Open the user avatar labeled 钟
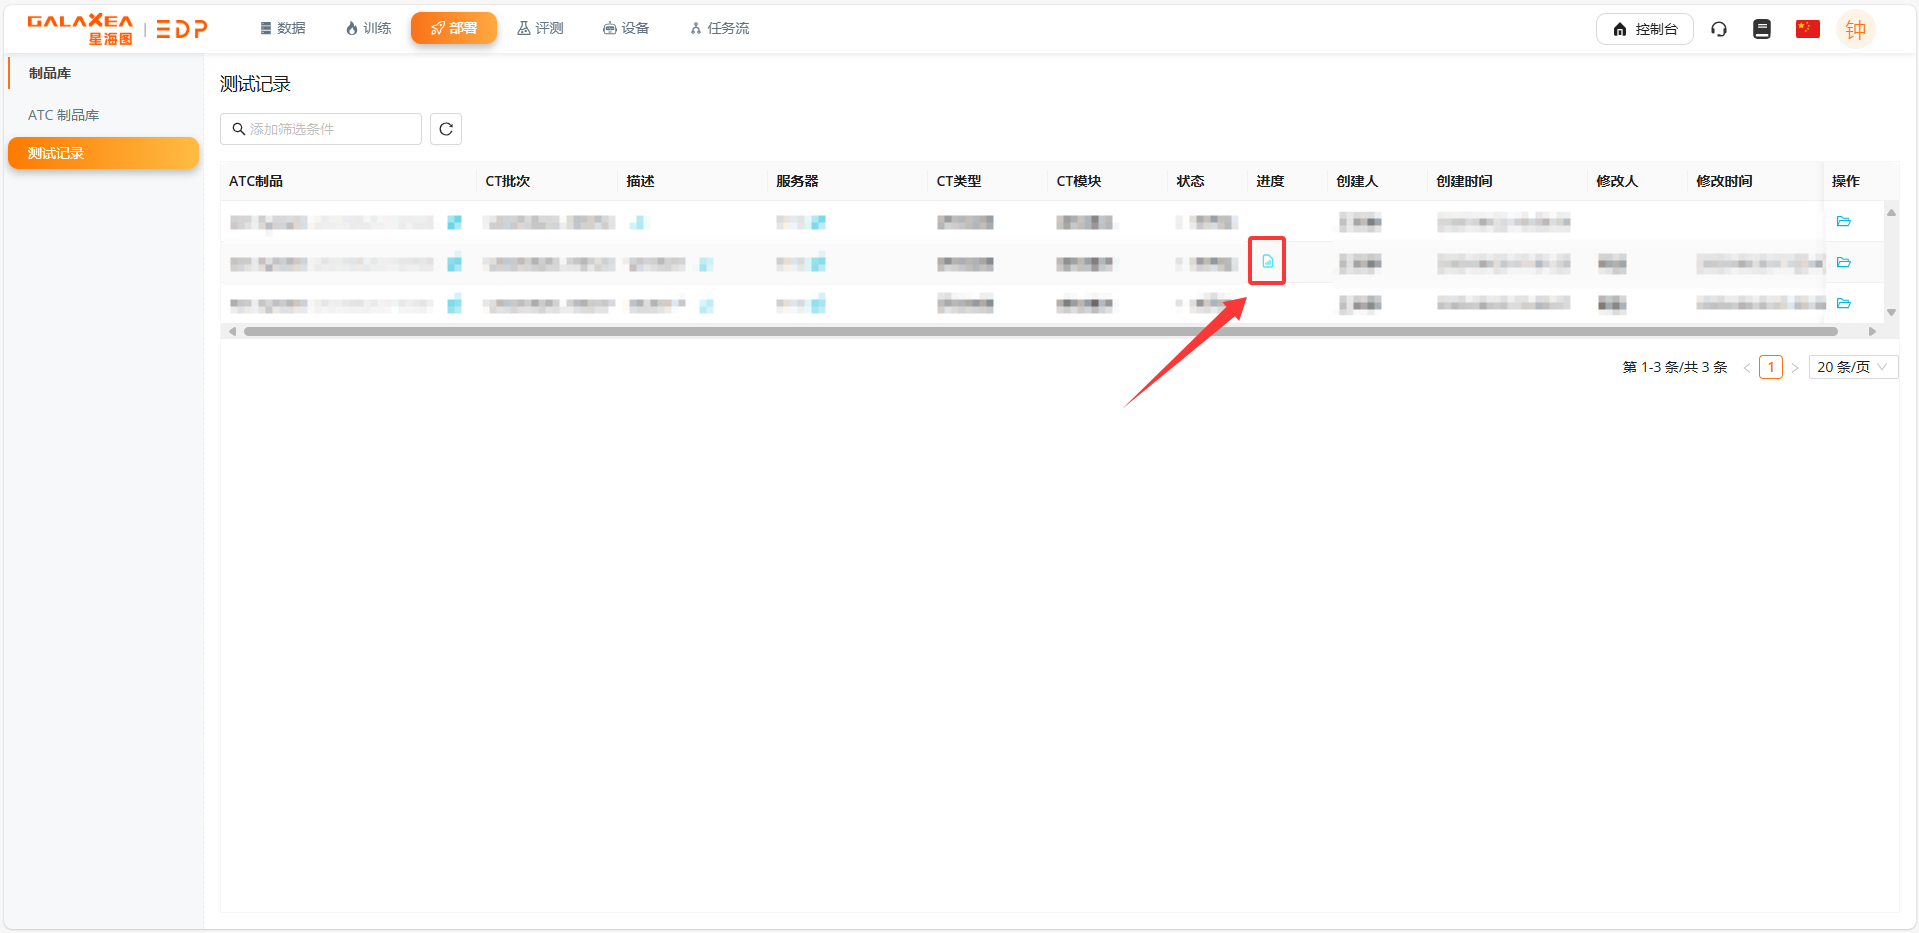Screen dimensions: 1919x933 [x=1855, y=29]
